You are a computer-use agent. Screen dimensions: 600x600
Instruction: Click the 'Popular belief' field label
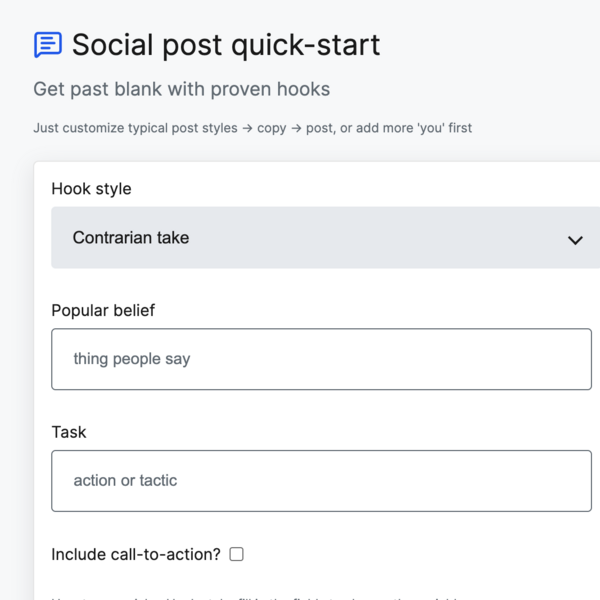tap(103, 310)
